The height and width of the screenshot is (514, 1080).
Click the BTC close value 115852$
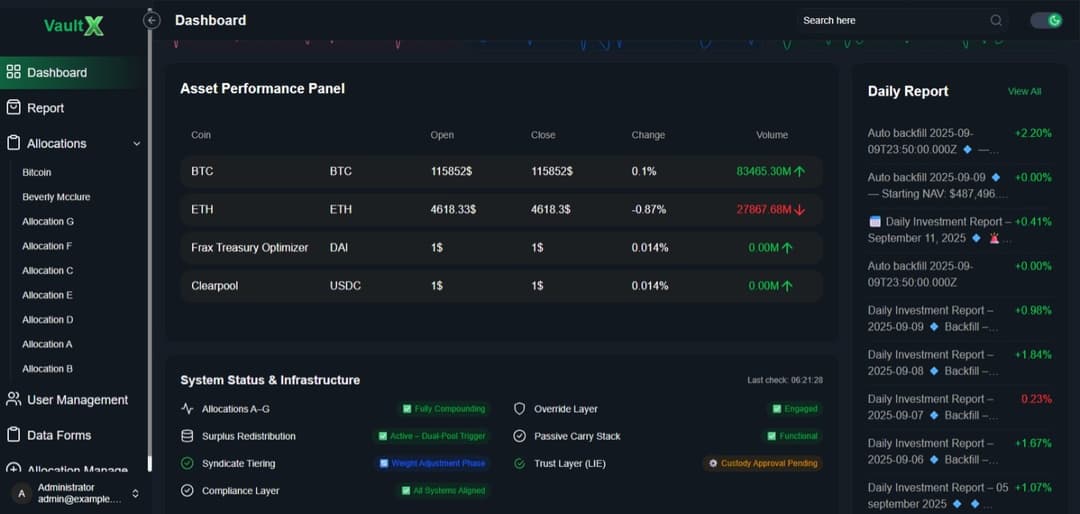(x=552, y=172)
